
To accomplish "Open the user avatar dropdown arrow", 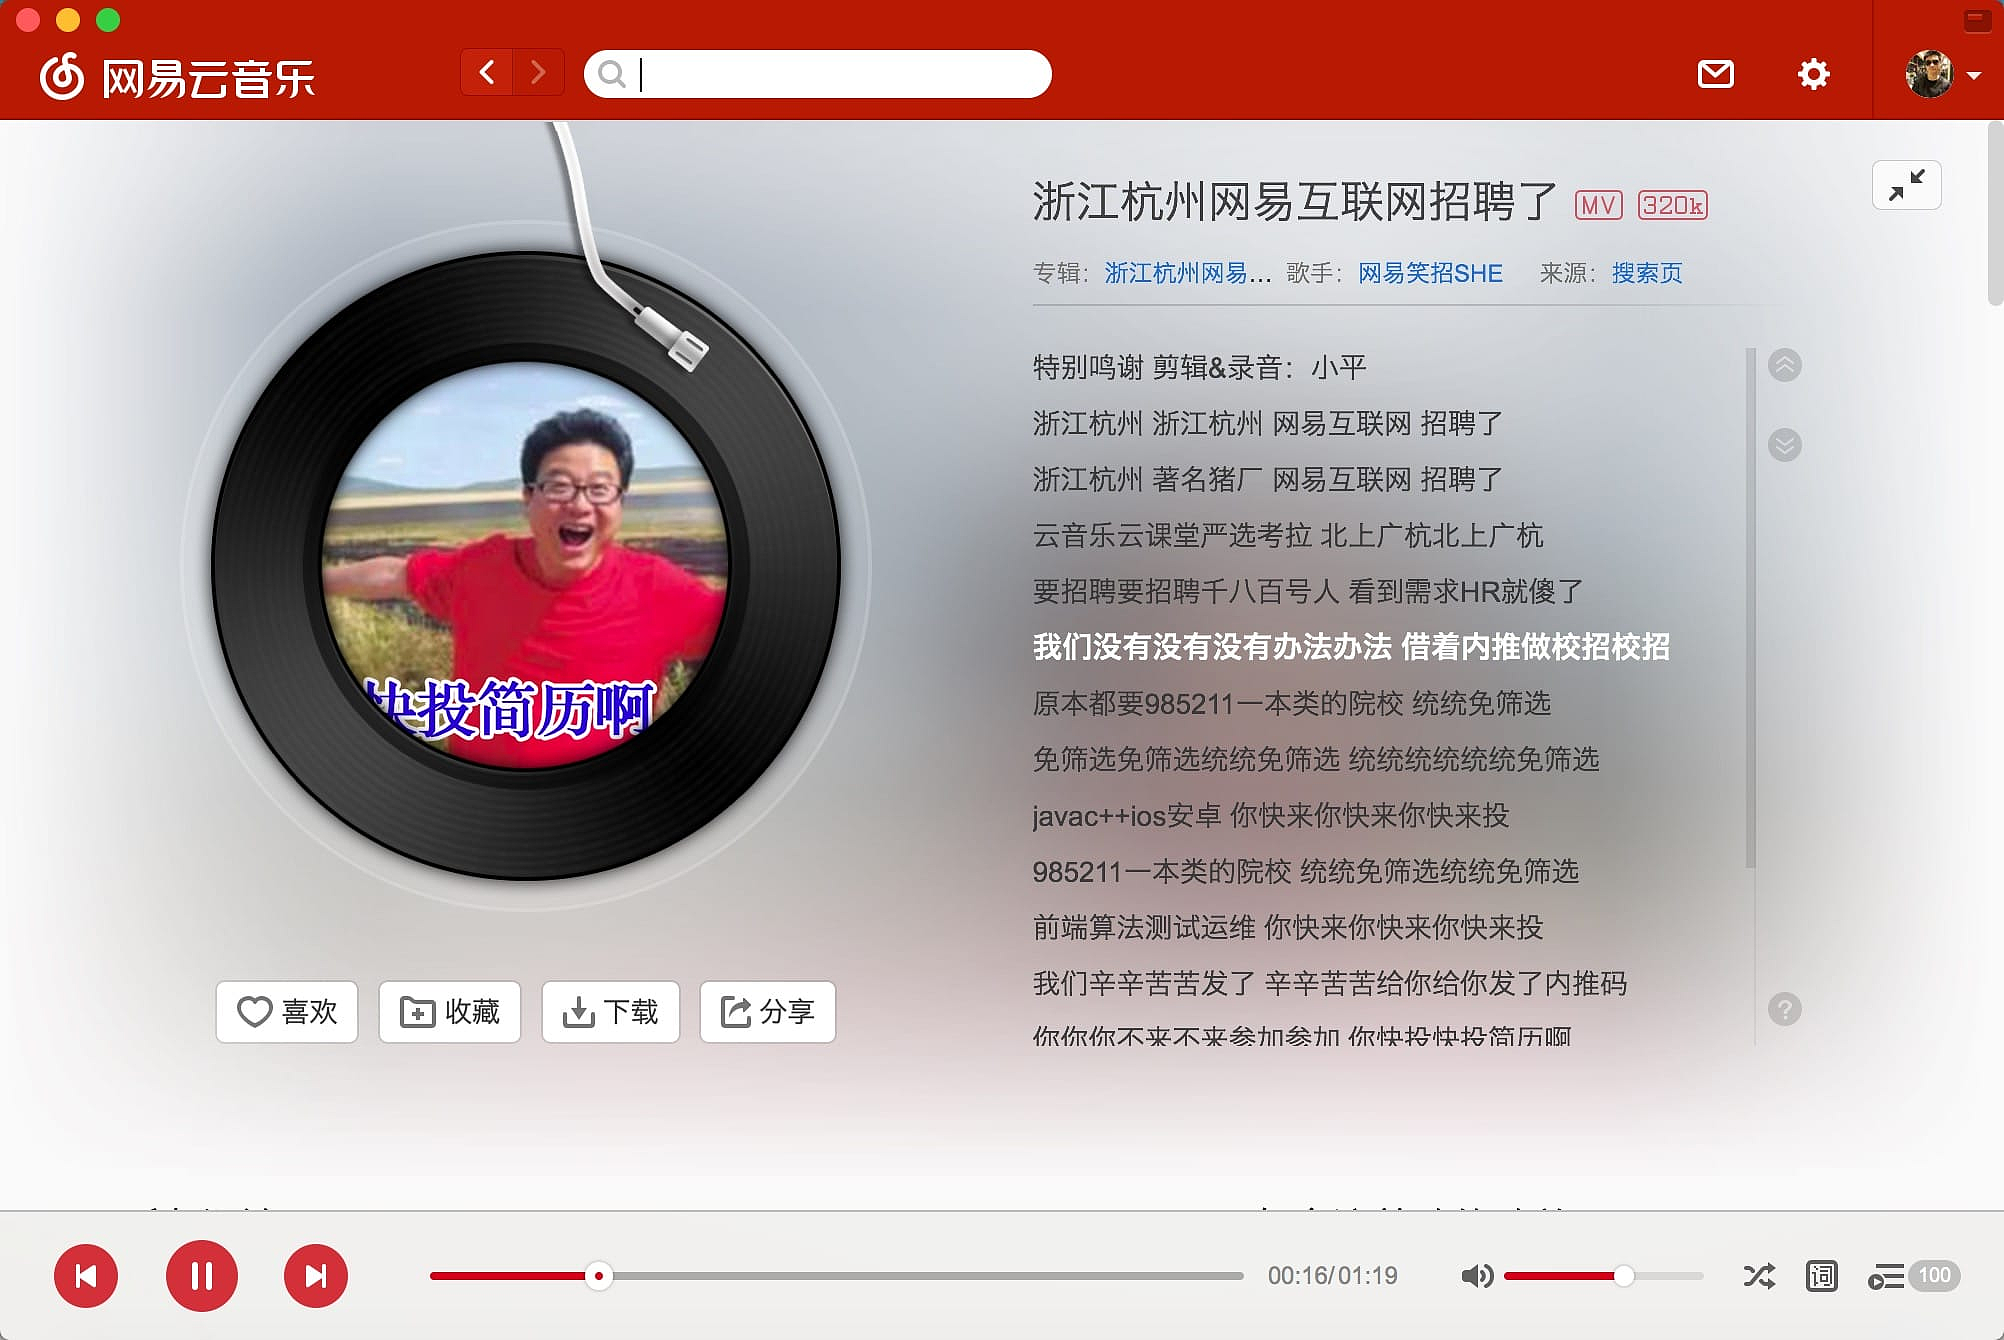I will coord(1974,76).
